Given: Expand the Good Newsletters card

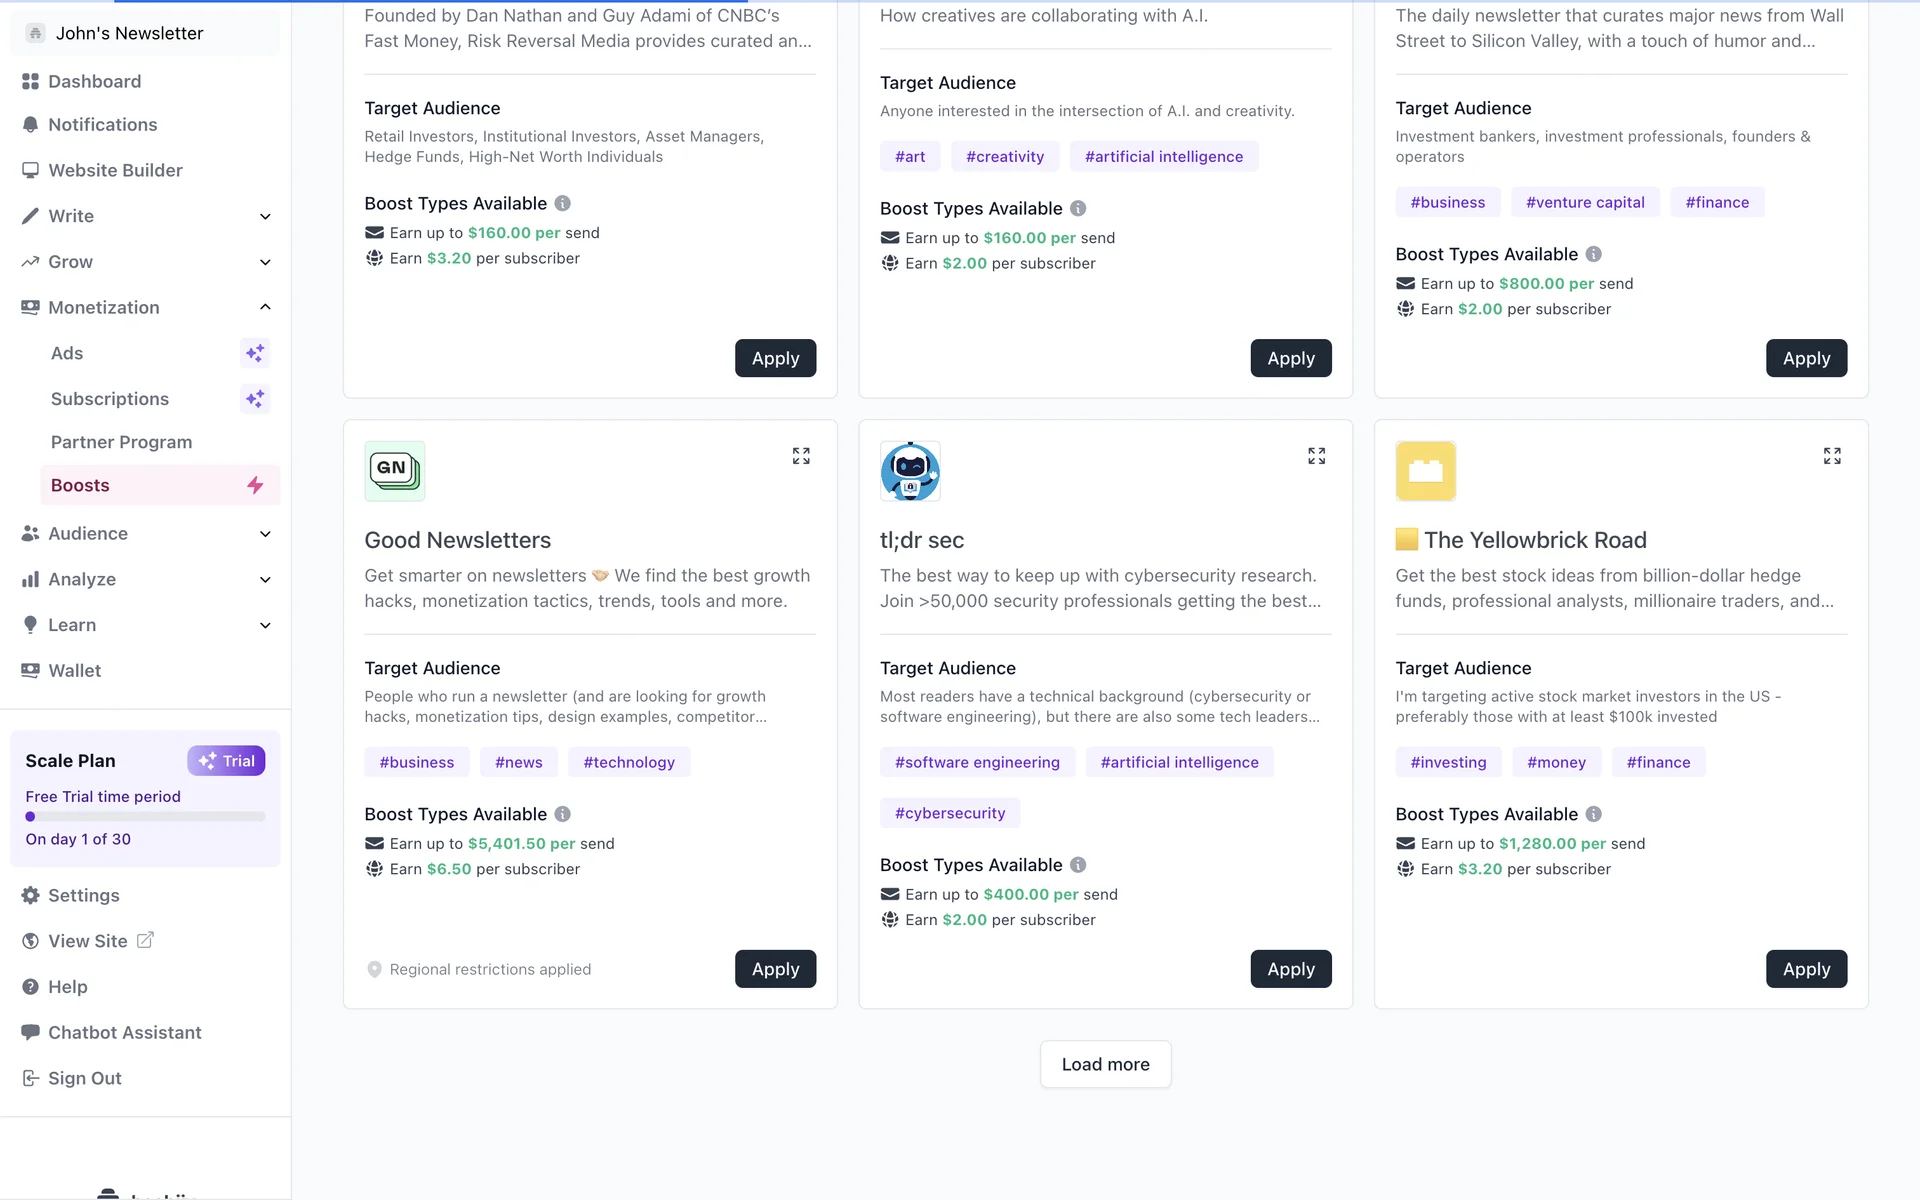Looking at the screenshot, I should click(x=801, y=456).
